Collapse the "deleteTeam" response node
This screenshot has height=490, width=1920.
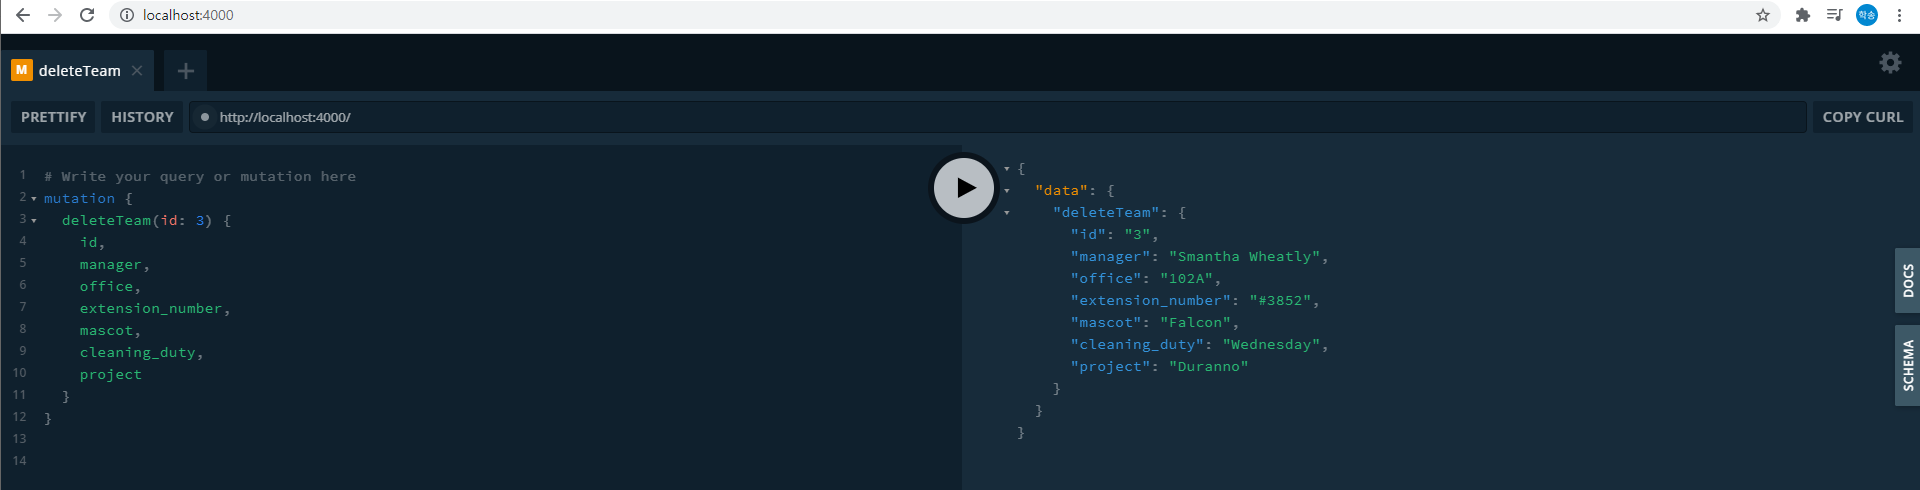click(1007, 213)
